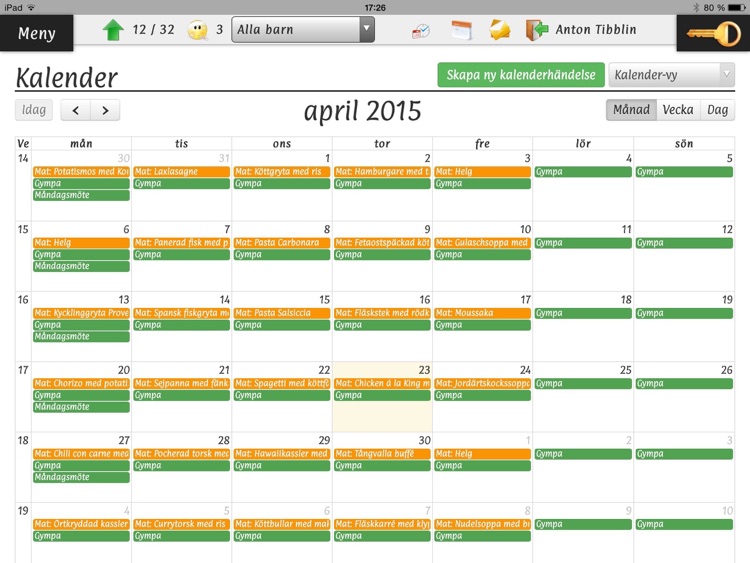The image size is (750, 563).
Task: Open Mat: Spansk fiskgryta event
Action: coord(182,313)
